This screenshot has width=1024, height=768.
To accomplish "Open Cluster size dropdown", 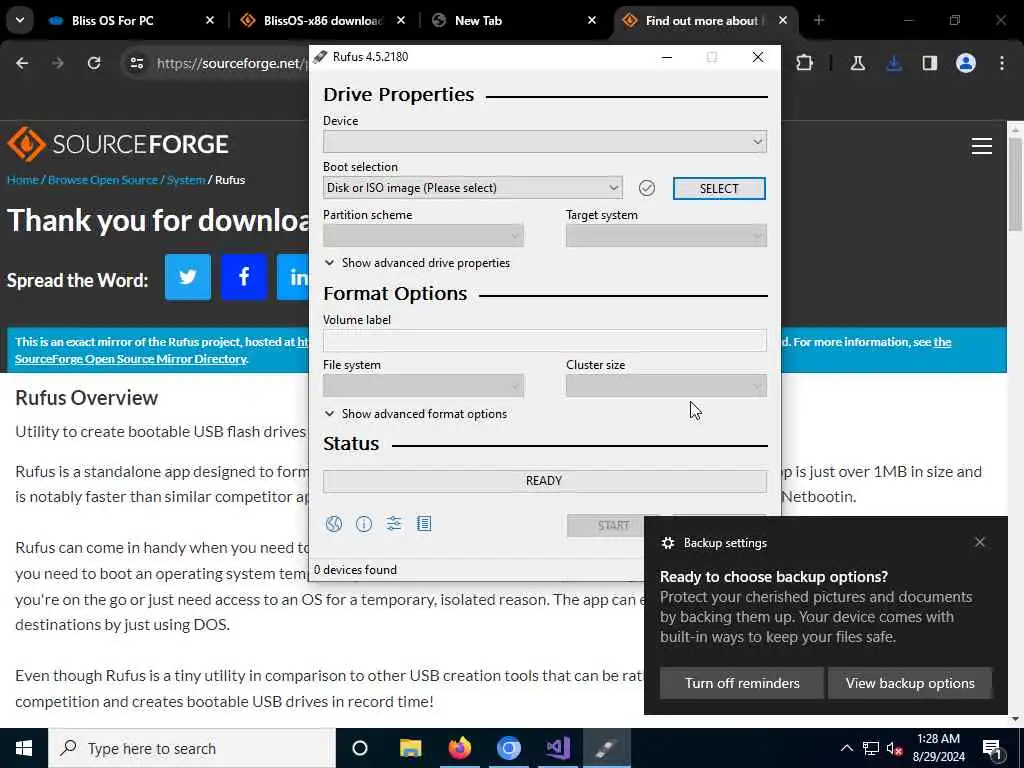I will pyautogui.click(x=666, y=386).
